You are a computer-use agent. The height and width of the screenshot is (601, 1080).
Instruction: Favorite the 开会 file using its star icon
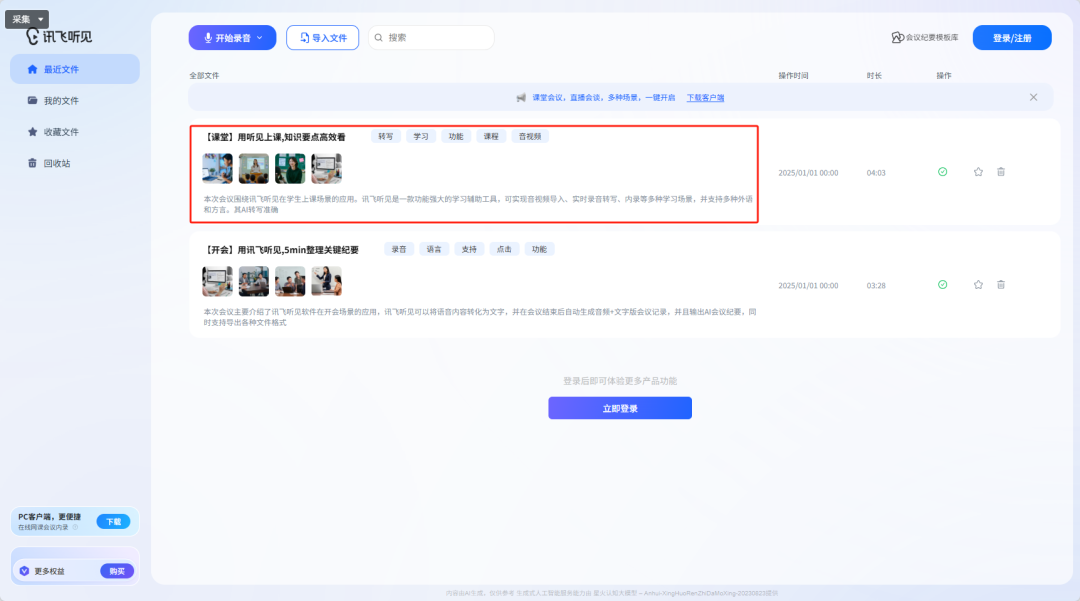coord(978,285)
